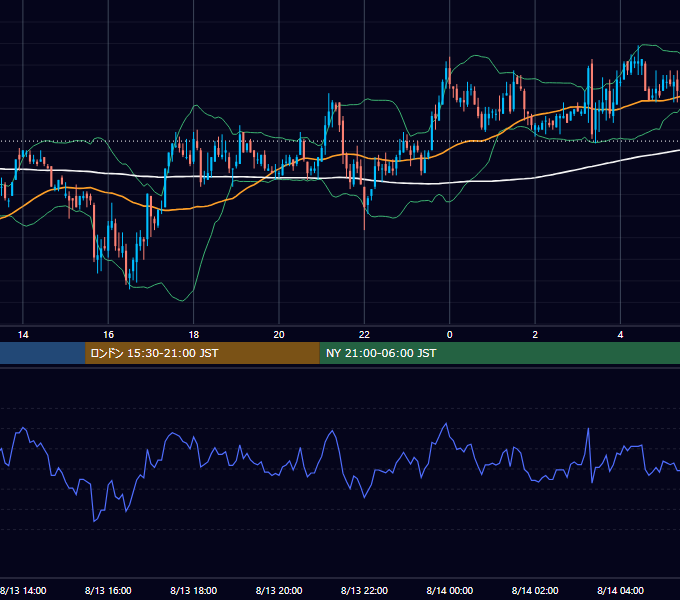Viewport: 680px width, 600px height.
Task: Click hour label 18 on price chart axis
Action: [194, 335]
